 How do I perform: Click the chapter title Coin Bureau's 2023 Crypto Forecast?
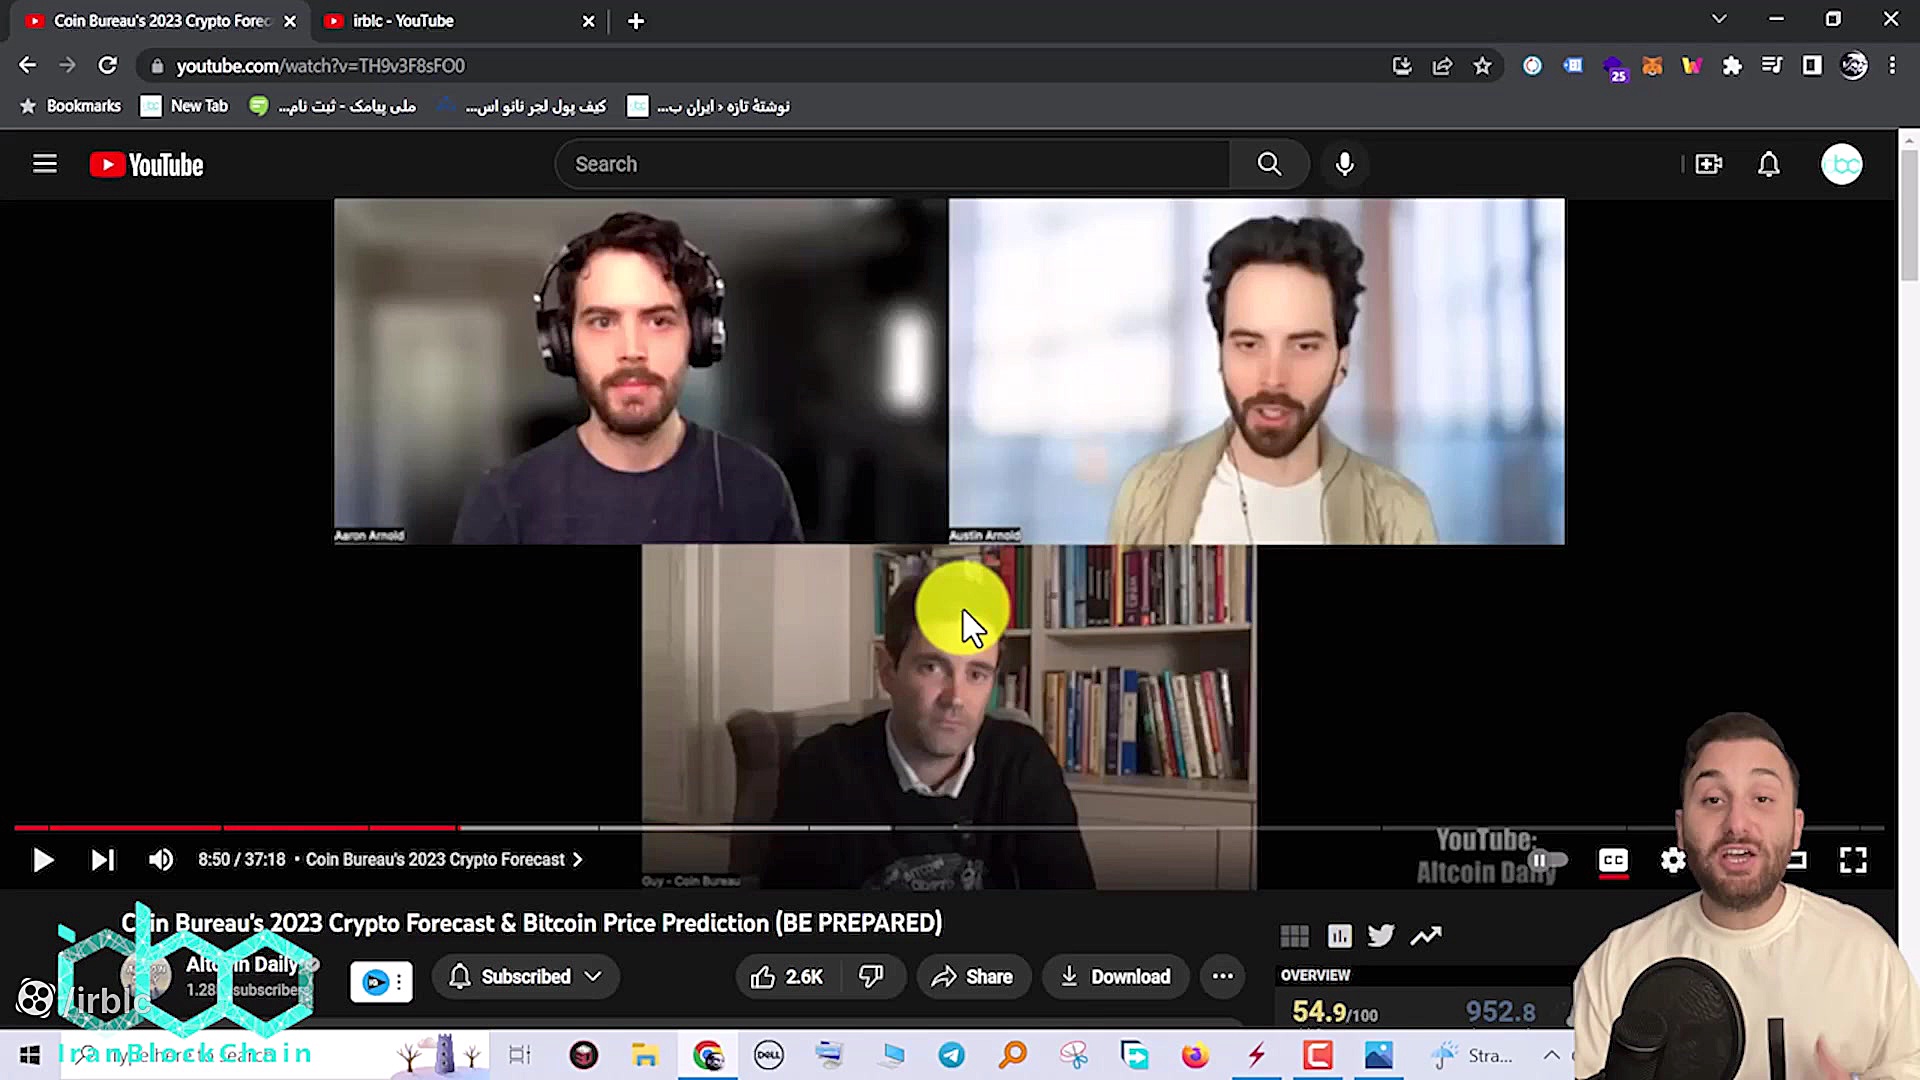(435, 860)
